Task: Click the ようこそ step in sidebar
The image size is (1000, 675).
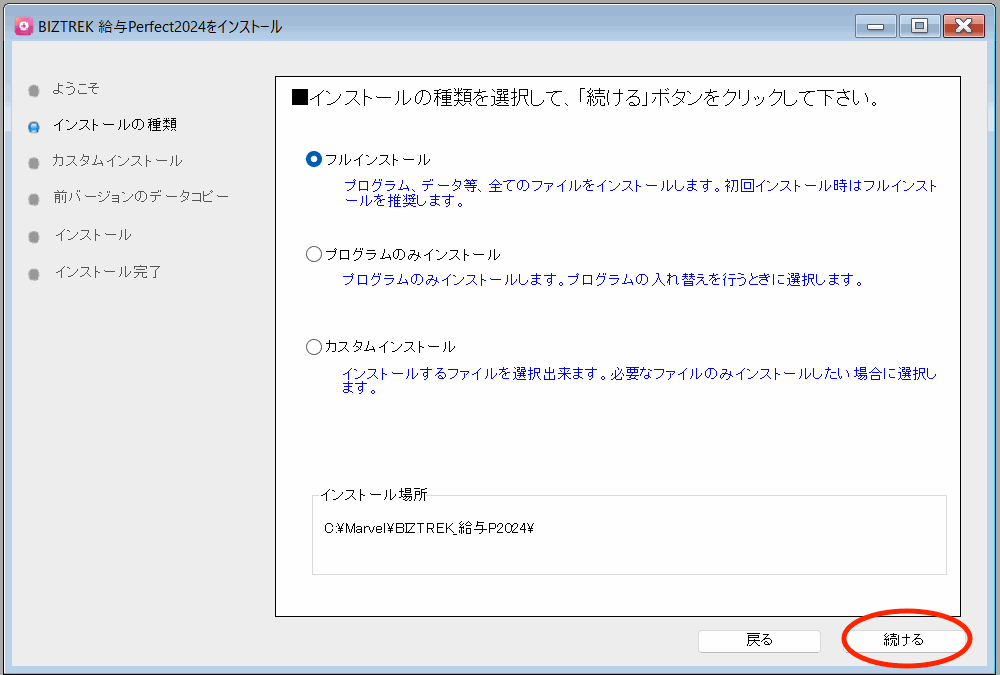Action: tap(75, 88)
